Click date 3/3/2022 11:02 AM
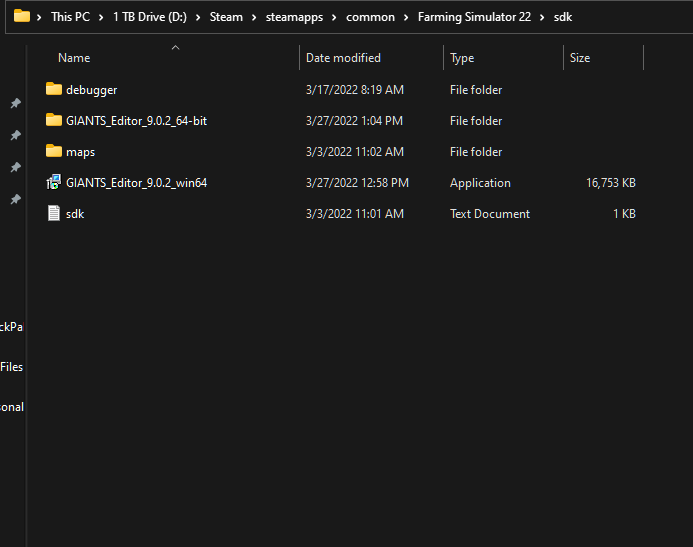The image size is (693, 547). point(354,152)
